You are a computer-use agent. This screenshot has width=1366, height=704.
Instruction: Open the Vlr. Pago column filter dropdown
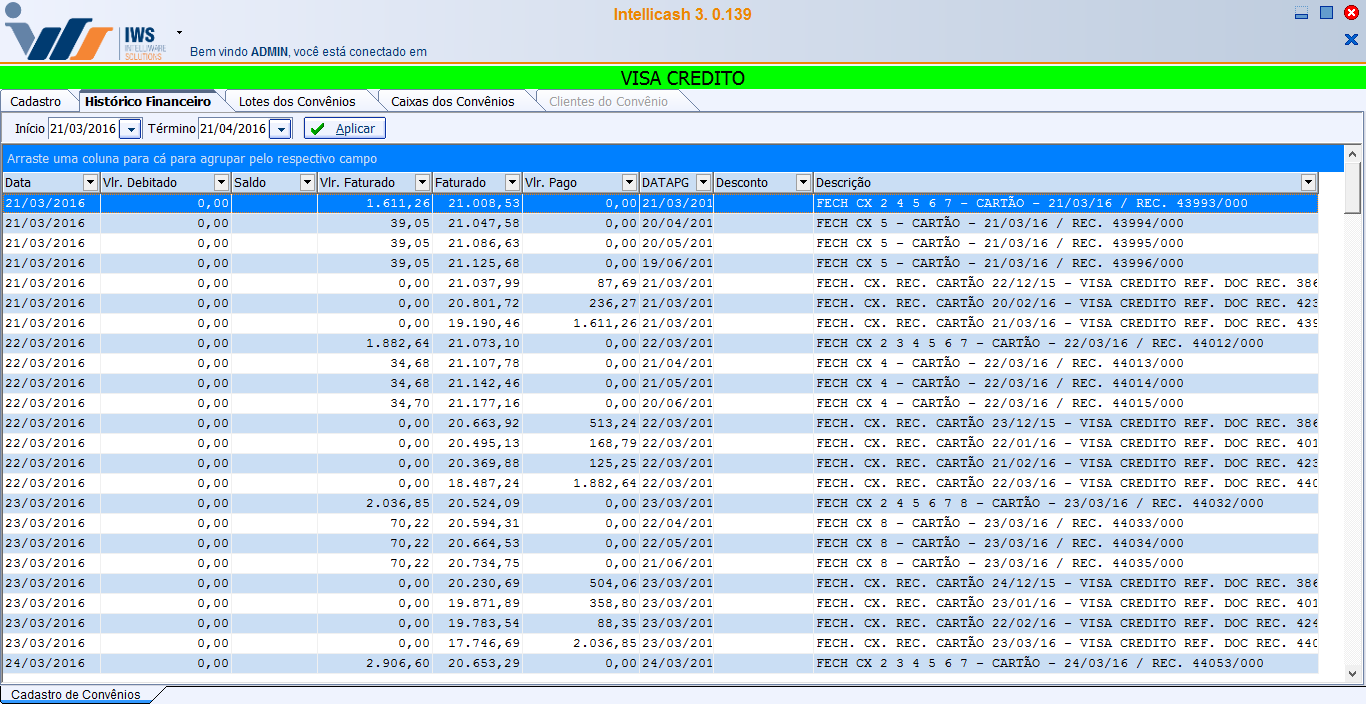(630, 182)
